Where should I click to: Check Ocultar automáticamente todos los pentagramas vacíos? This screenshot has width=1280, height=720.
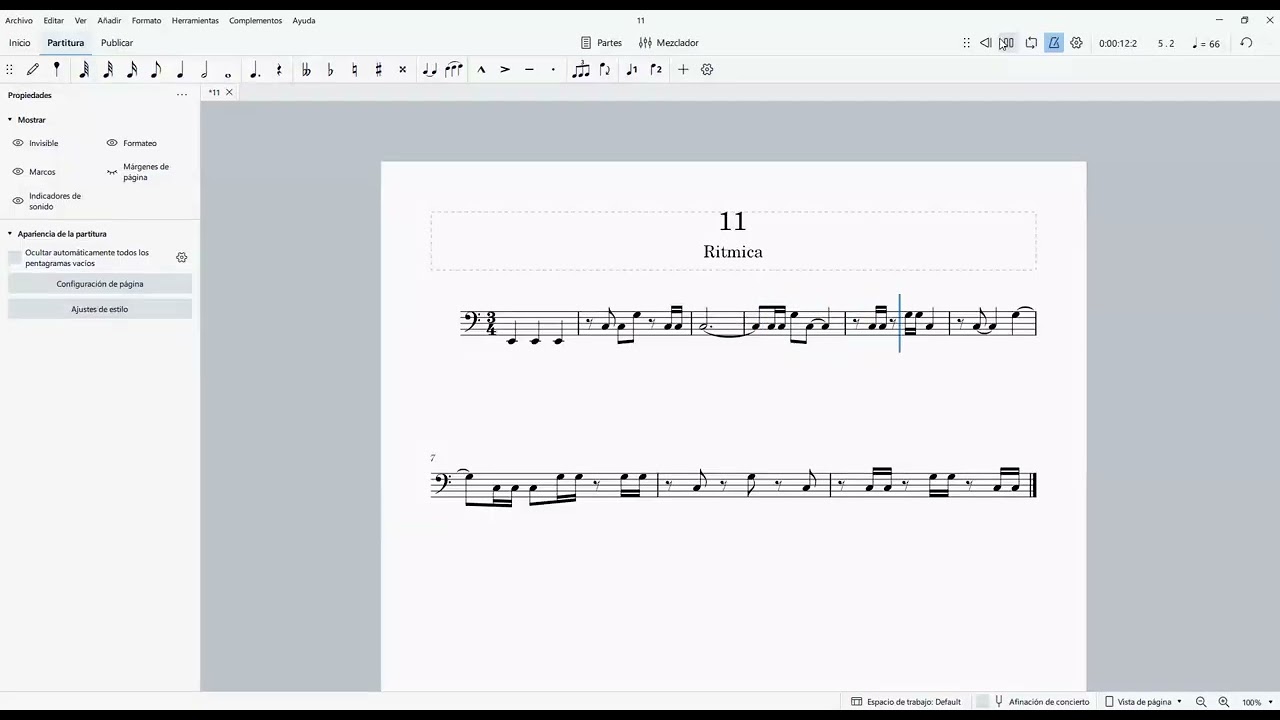(x=15, y=258)
